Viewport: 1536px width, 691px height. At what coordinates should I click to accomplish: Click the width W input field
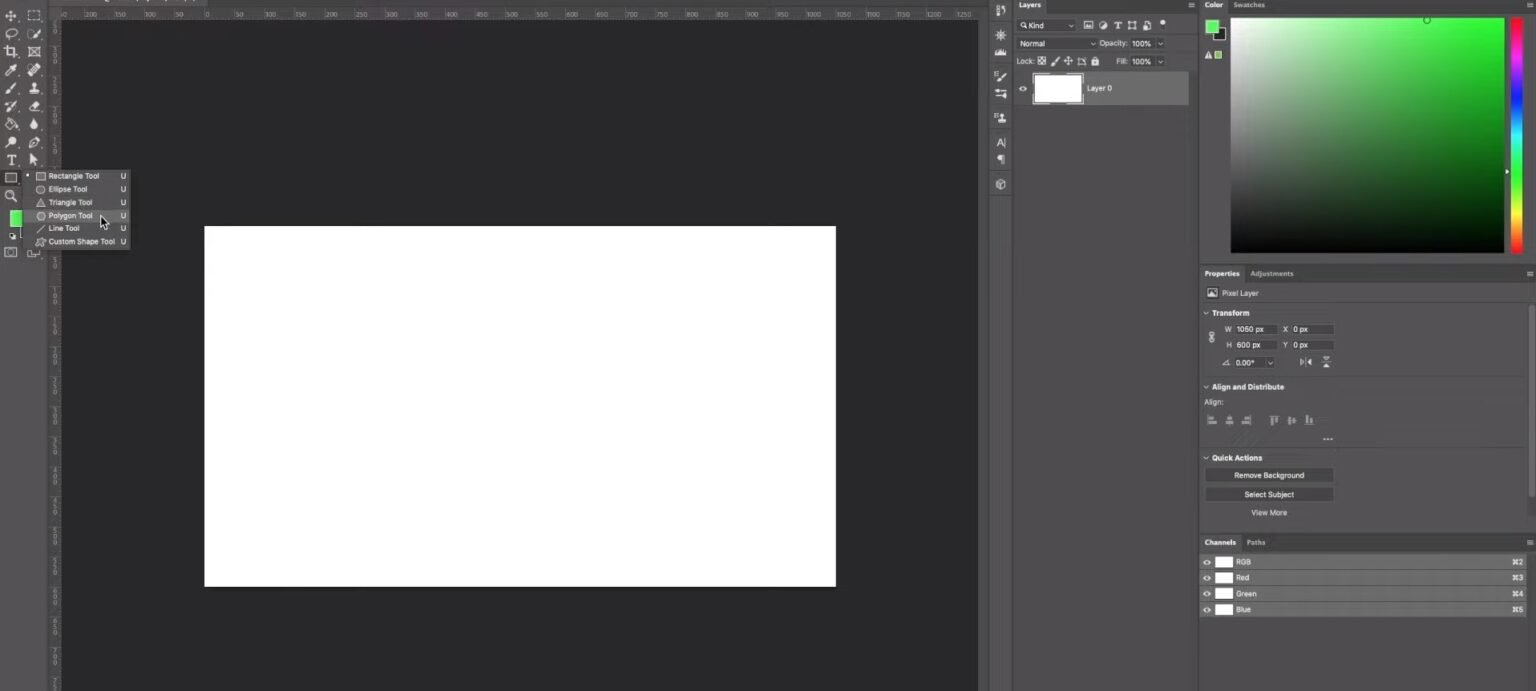1256,329
